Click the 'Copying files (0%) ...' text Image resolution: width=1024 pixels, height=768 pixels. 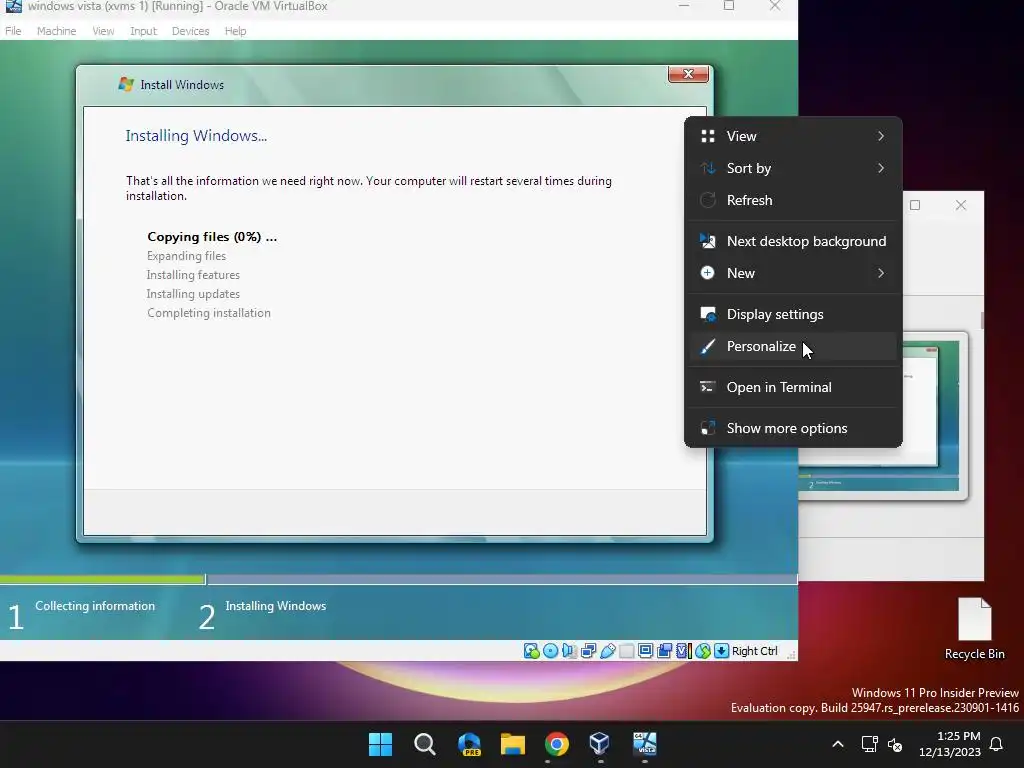pyautogui.click(x=212, y=236)
